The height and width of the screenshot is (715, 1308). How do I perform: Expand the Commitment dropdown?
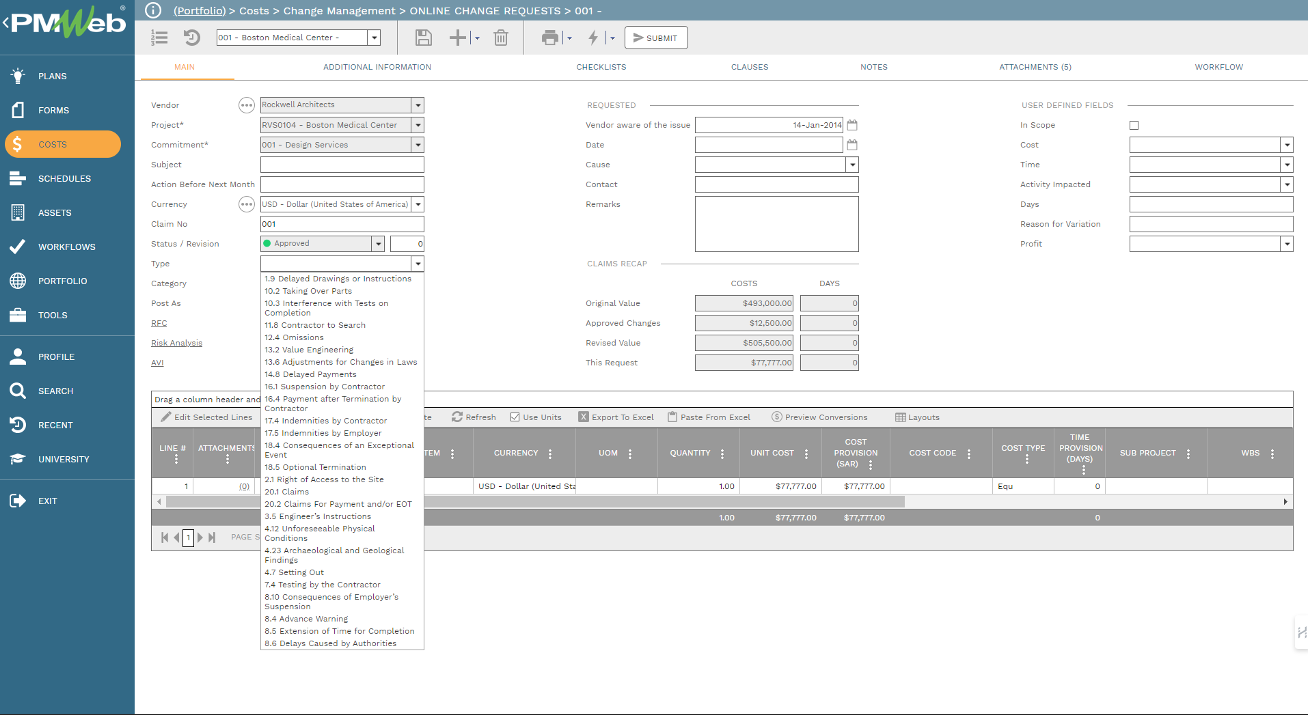tap(417, 145)
